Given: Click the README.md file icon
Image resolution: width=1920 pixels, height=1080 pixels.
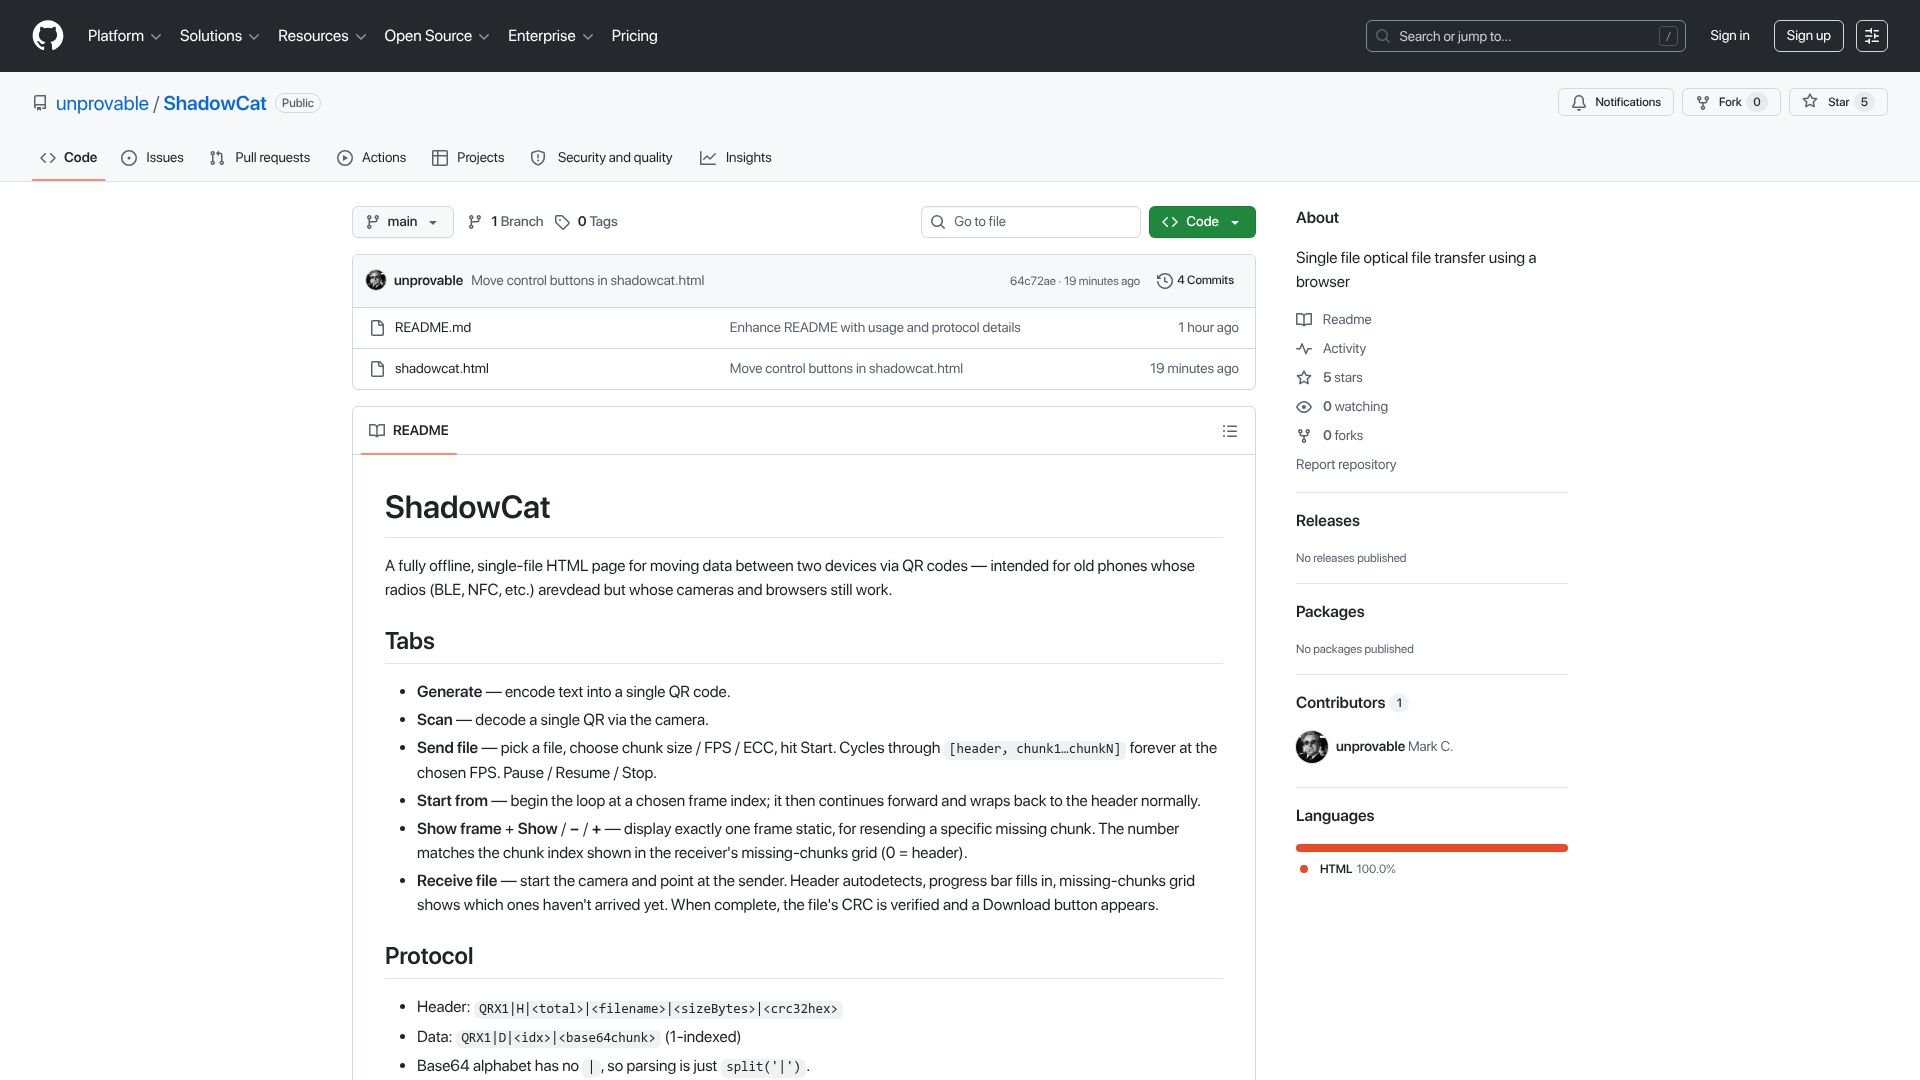Looking at the screenshot, I should [377, 328].
